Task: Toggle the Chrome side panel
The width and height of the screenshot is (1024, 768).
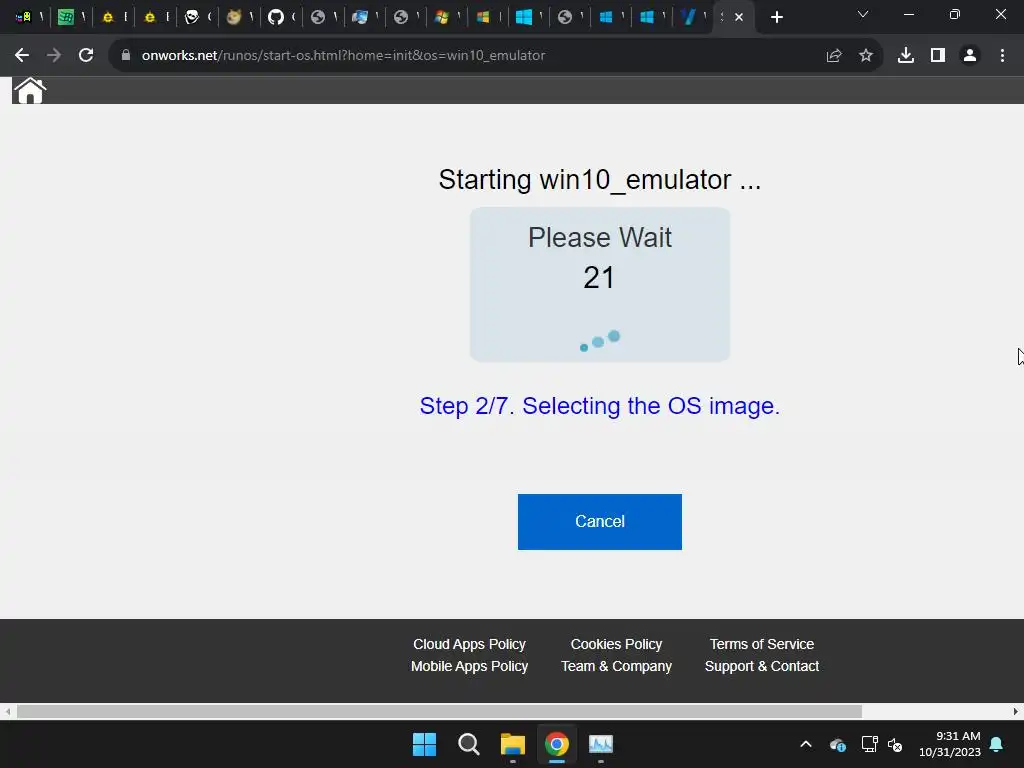Action: click(938, 56)
